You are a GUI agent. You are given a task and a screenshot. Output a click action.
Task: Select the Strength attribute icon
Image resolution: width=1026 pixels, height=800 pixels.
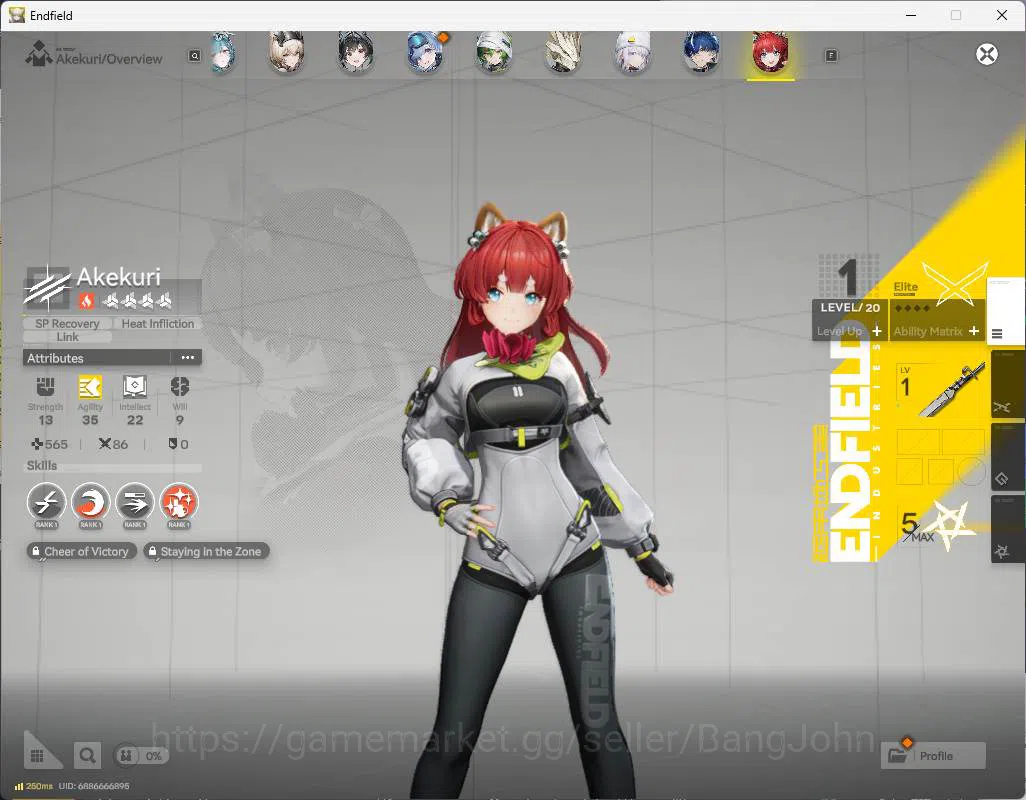point(45,387)
